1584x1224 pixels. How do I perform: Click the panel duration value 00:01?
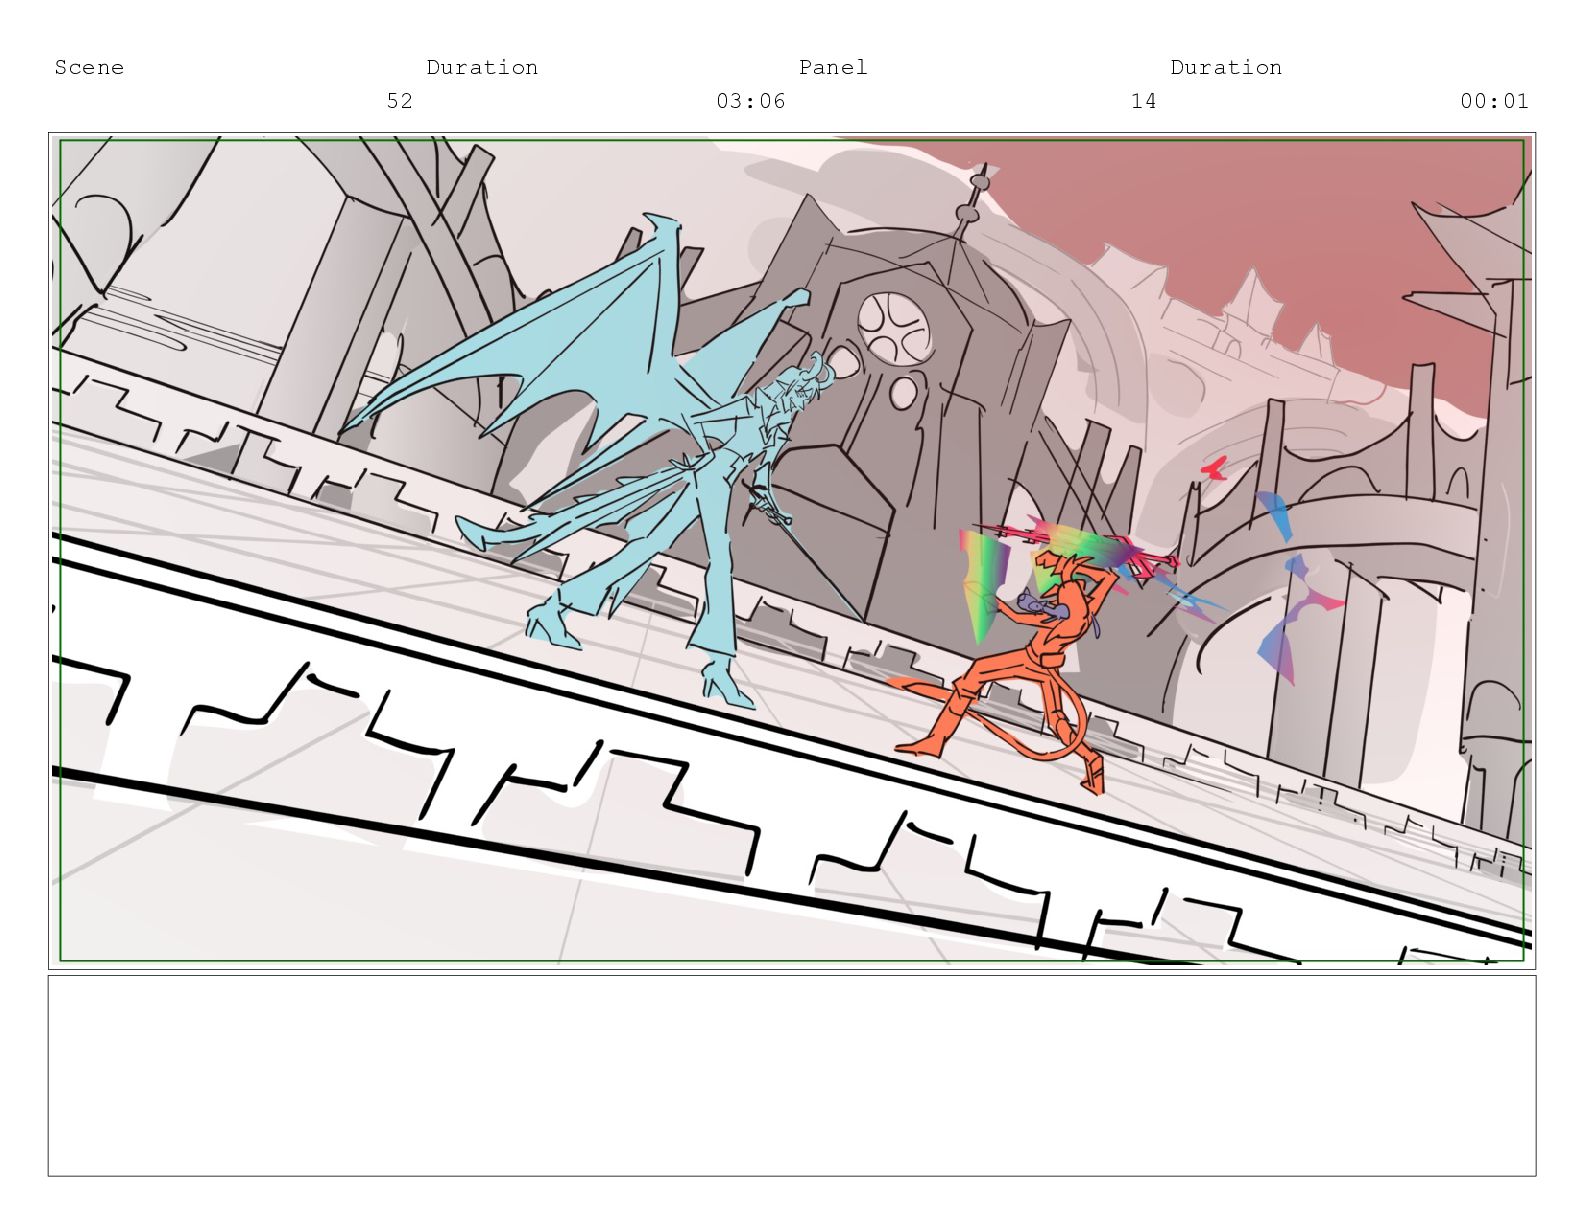(x=1494, y=101)
